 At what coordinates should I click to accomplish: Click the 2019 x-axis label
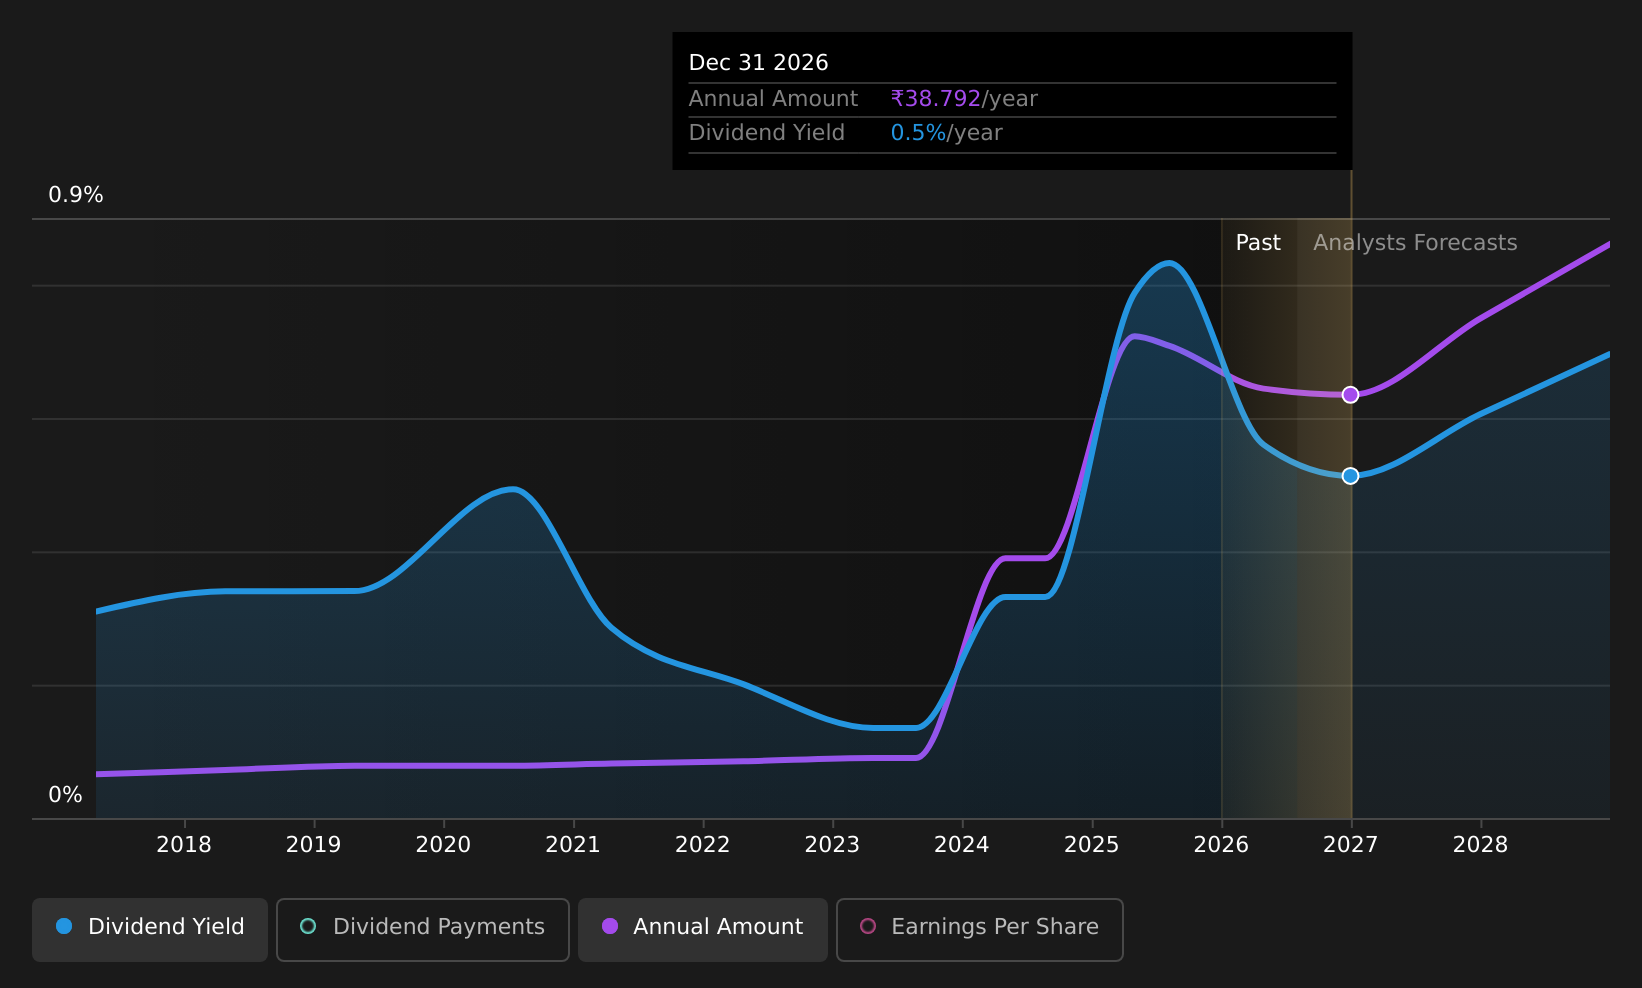(314, 845)
